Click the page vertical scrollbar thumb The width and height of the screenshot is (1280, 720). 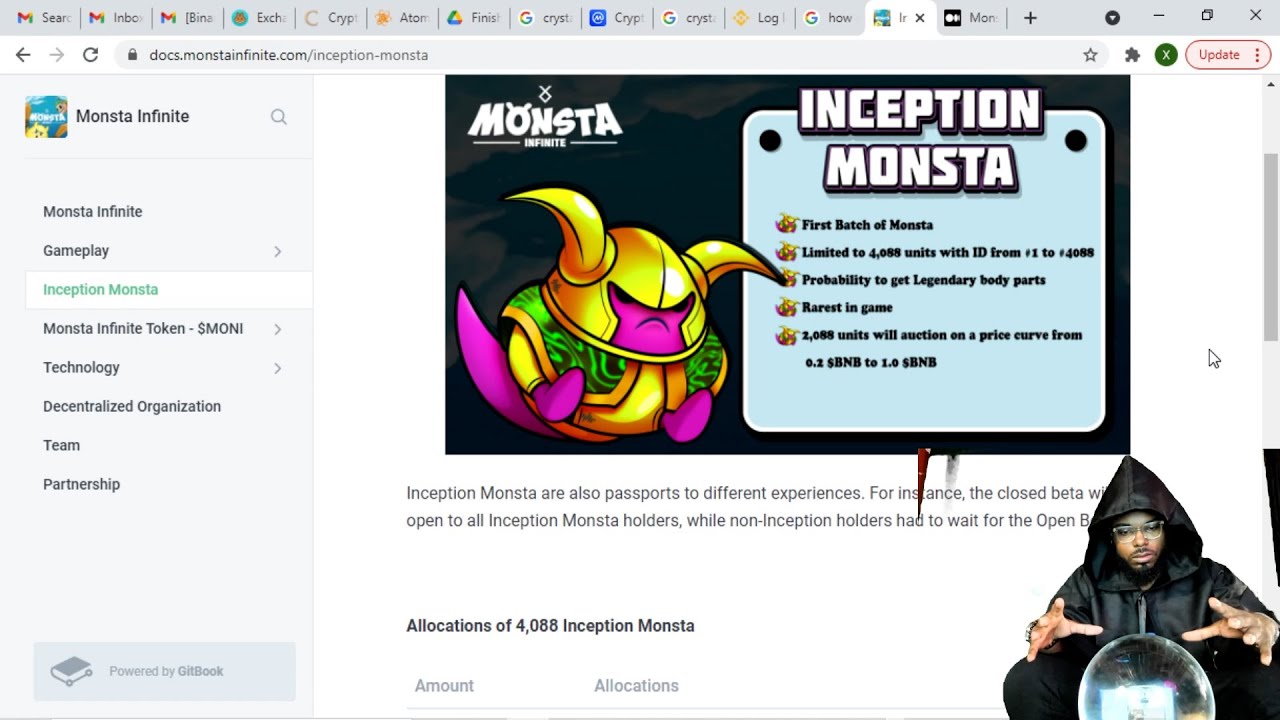point(1271,247)
